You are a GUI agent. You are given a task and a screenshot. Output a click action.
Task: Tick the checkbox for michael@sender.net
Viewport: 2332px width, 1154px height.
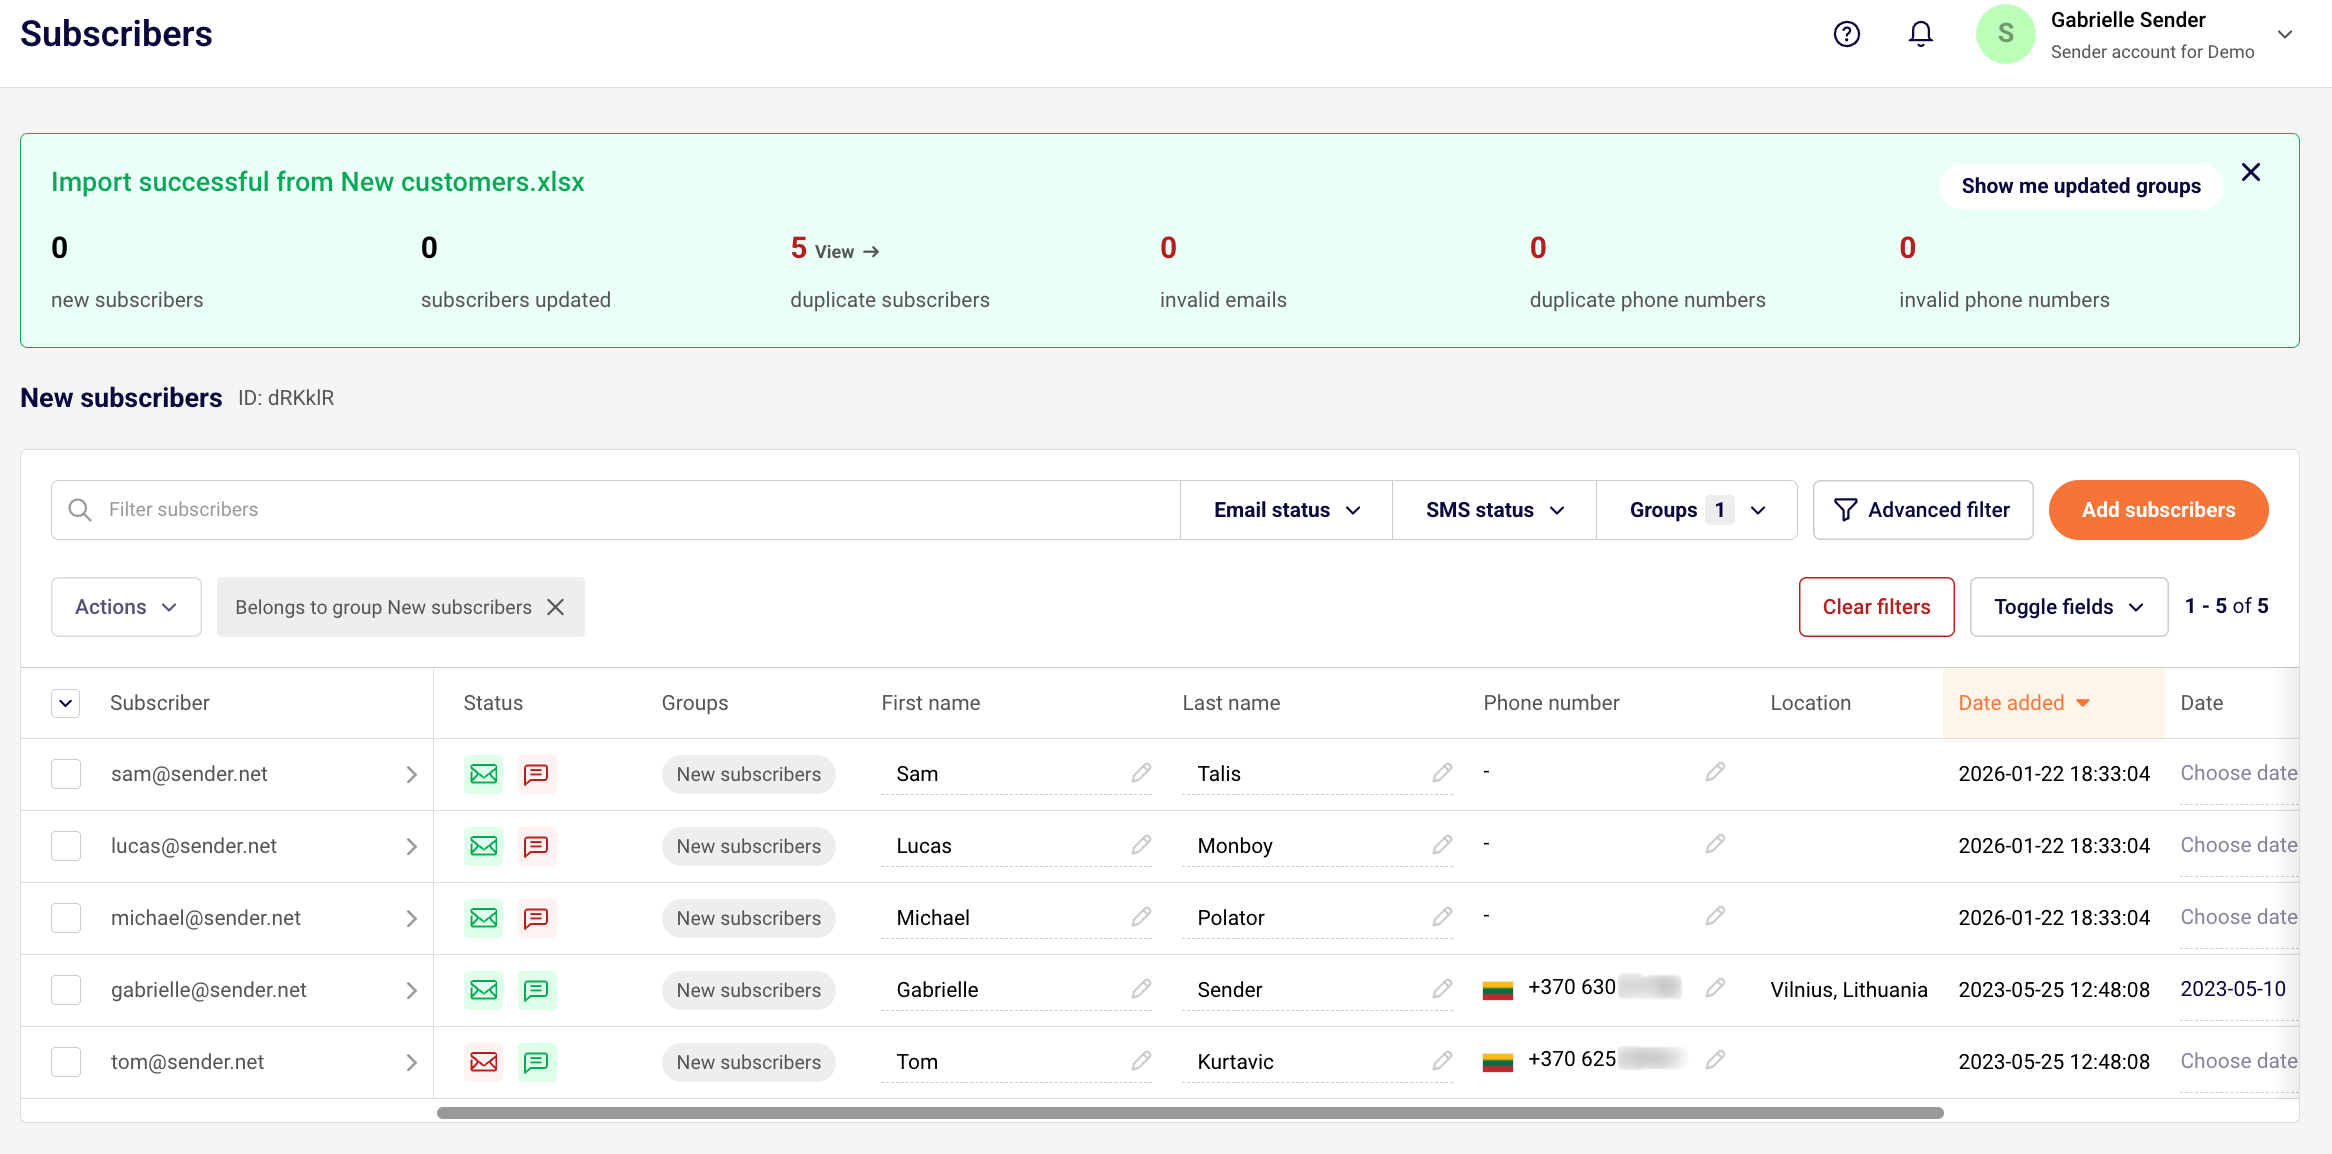coord(66,918)
